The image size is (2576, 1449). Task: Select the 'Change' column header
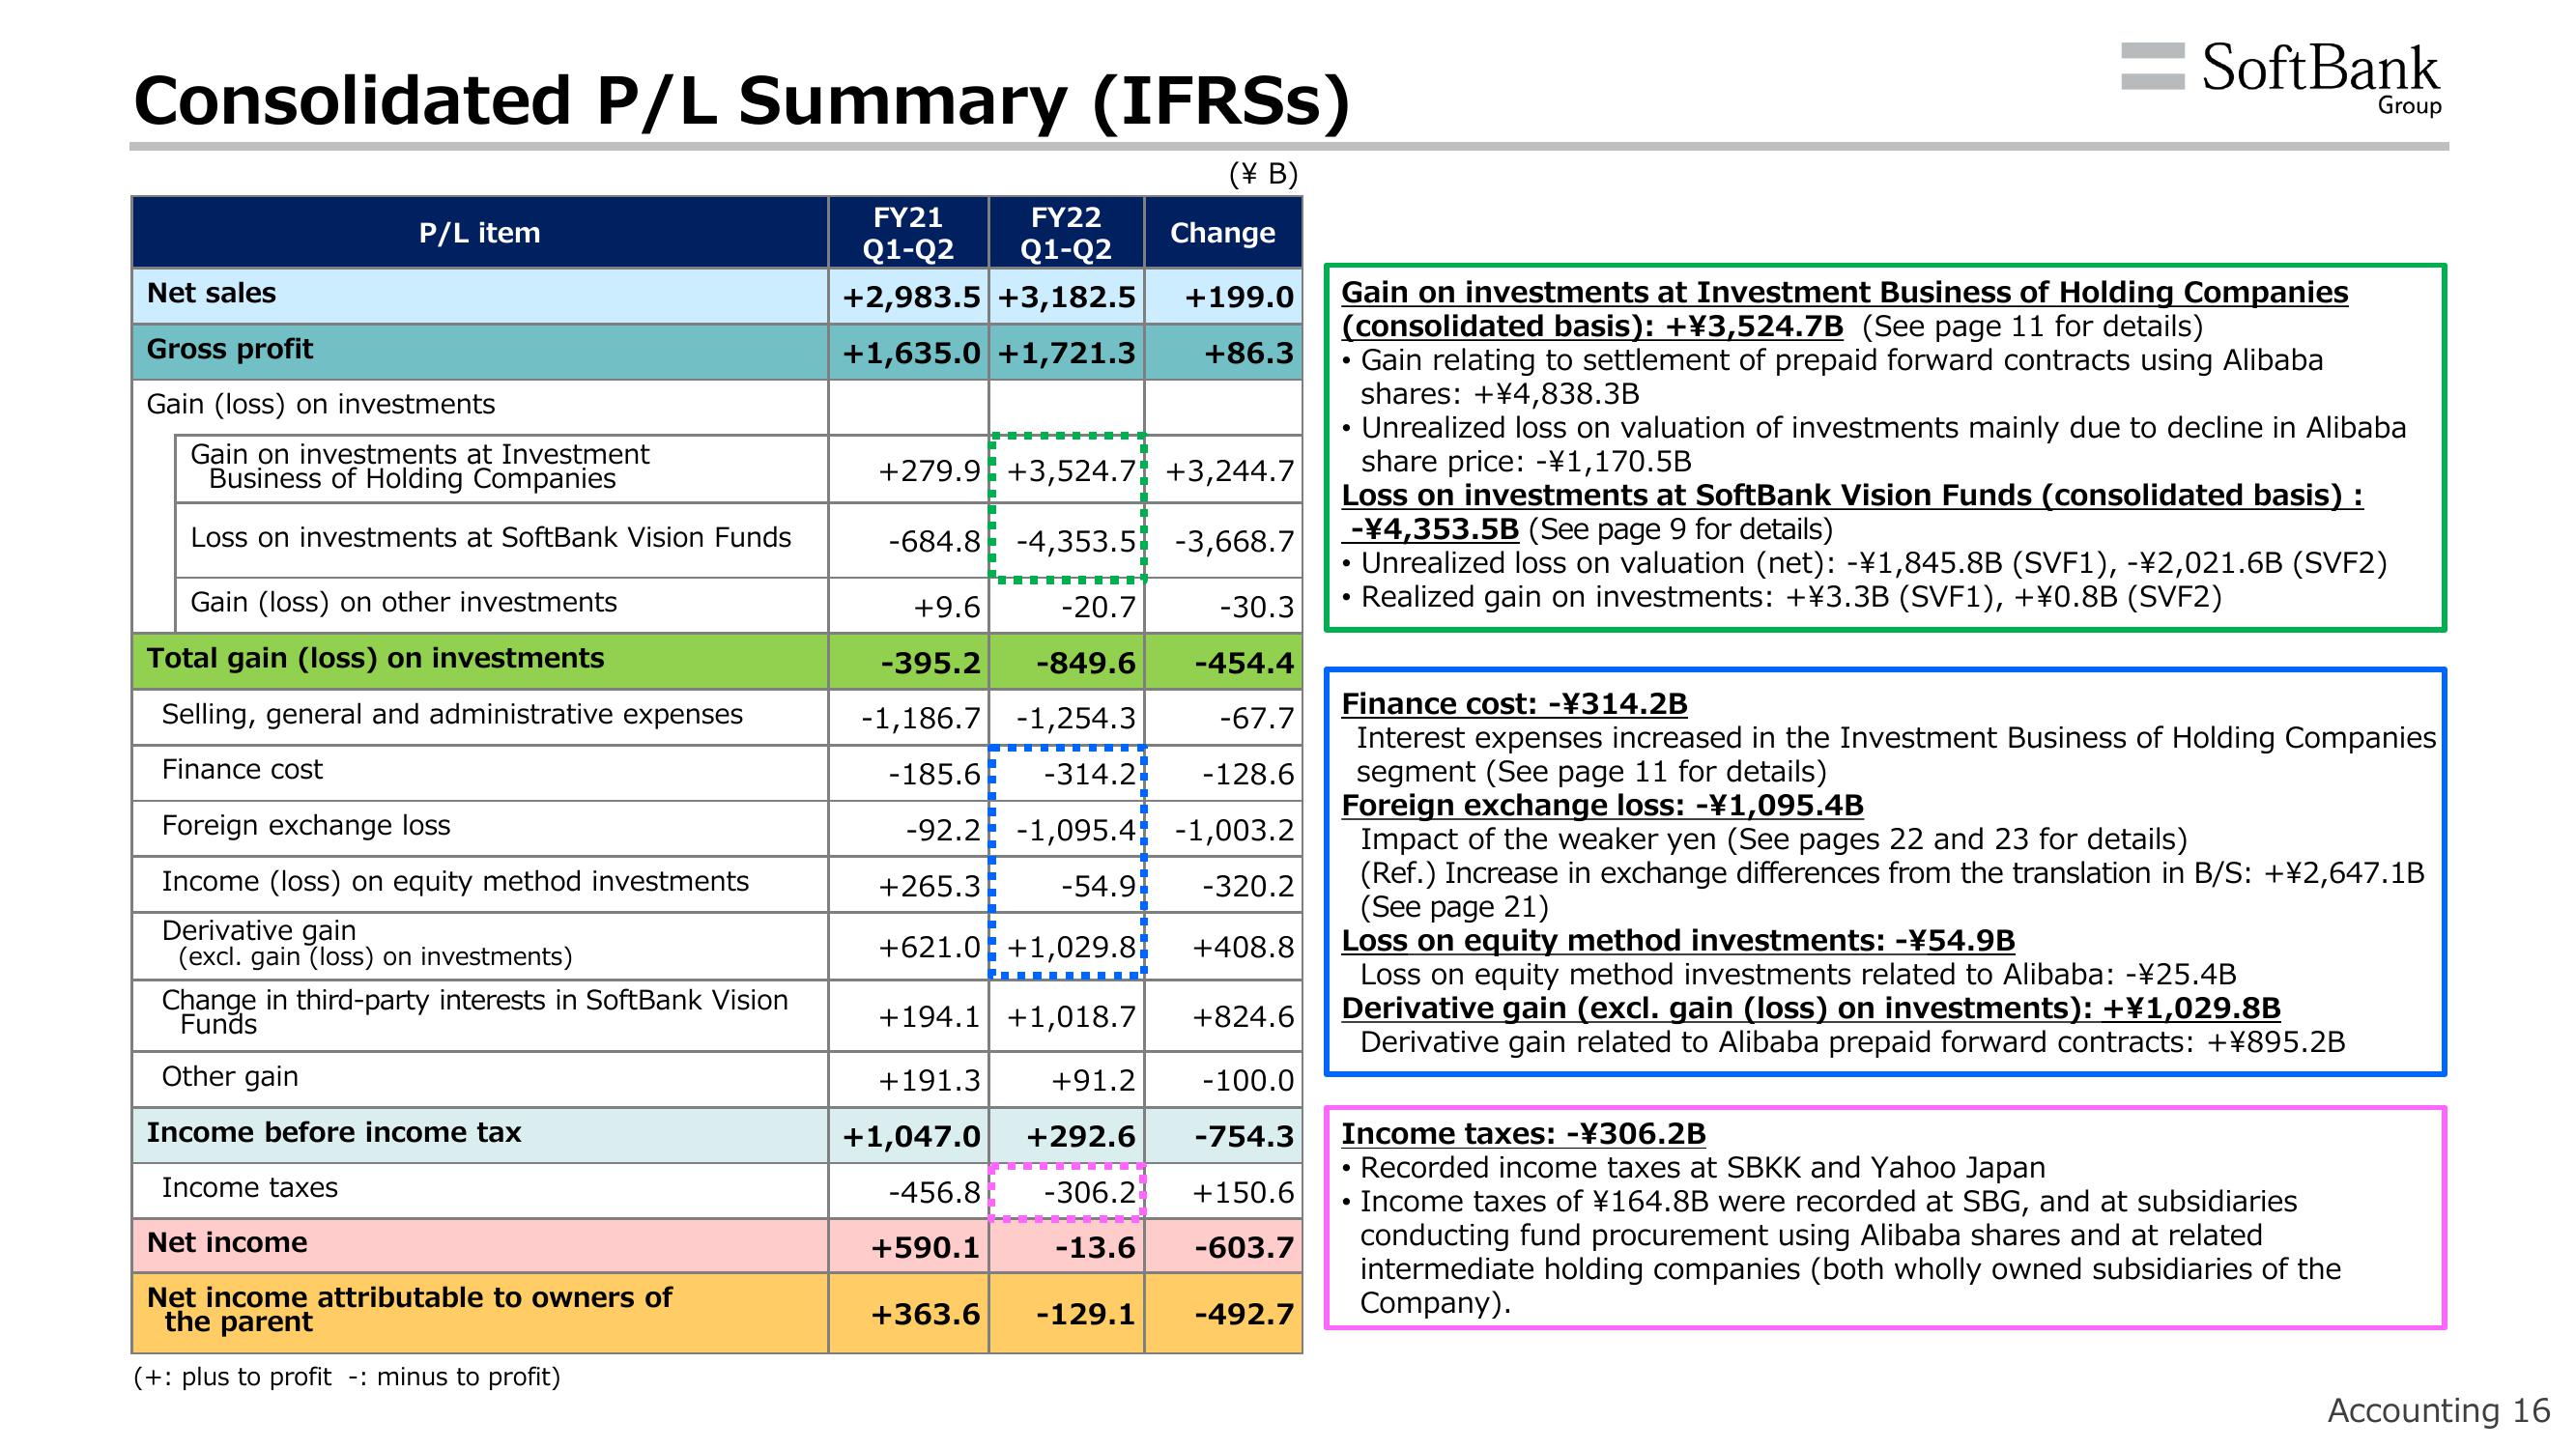[x=1223, y=233]
